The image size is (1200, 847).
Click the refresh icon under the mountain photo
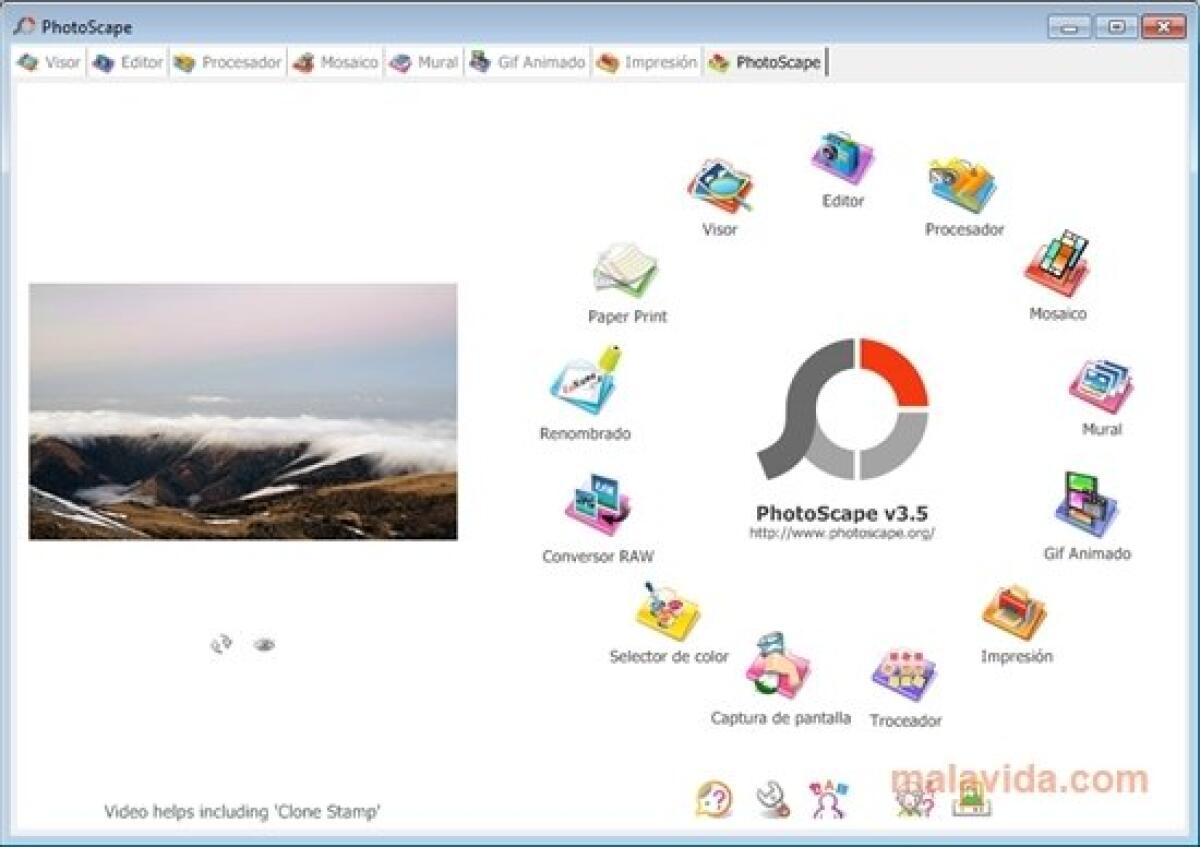221,642
